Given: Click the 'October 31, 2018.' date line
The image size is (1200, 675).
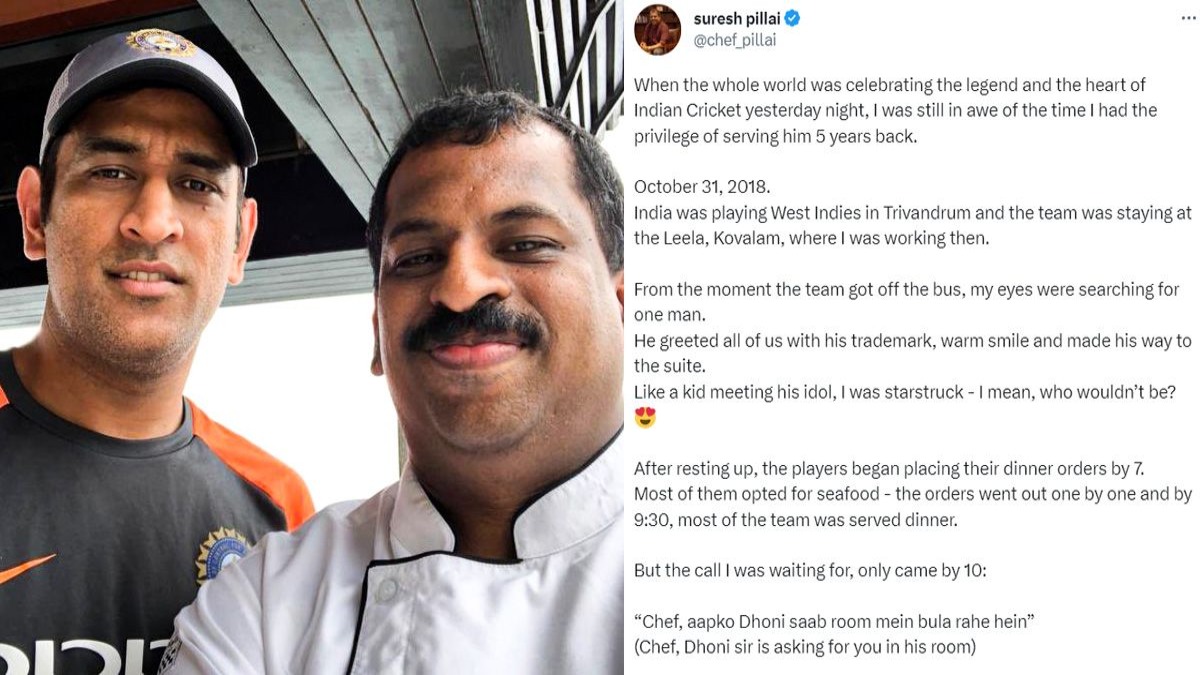Looking at the screenshot, I should tap(701, 187).
